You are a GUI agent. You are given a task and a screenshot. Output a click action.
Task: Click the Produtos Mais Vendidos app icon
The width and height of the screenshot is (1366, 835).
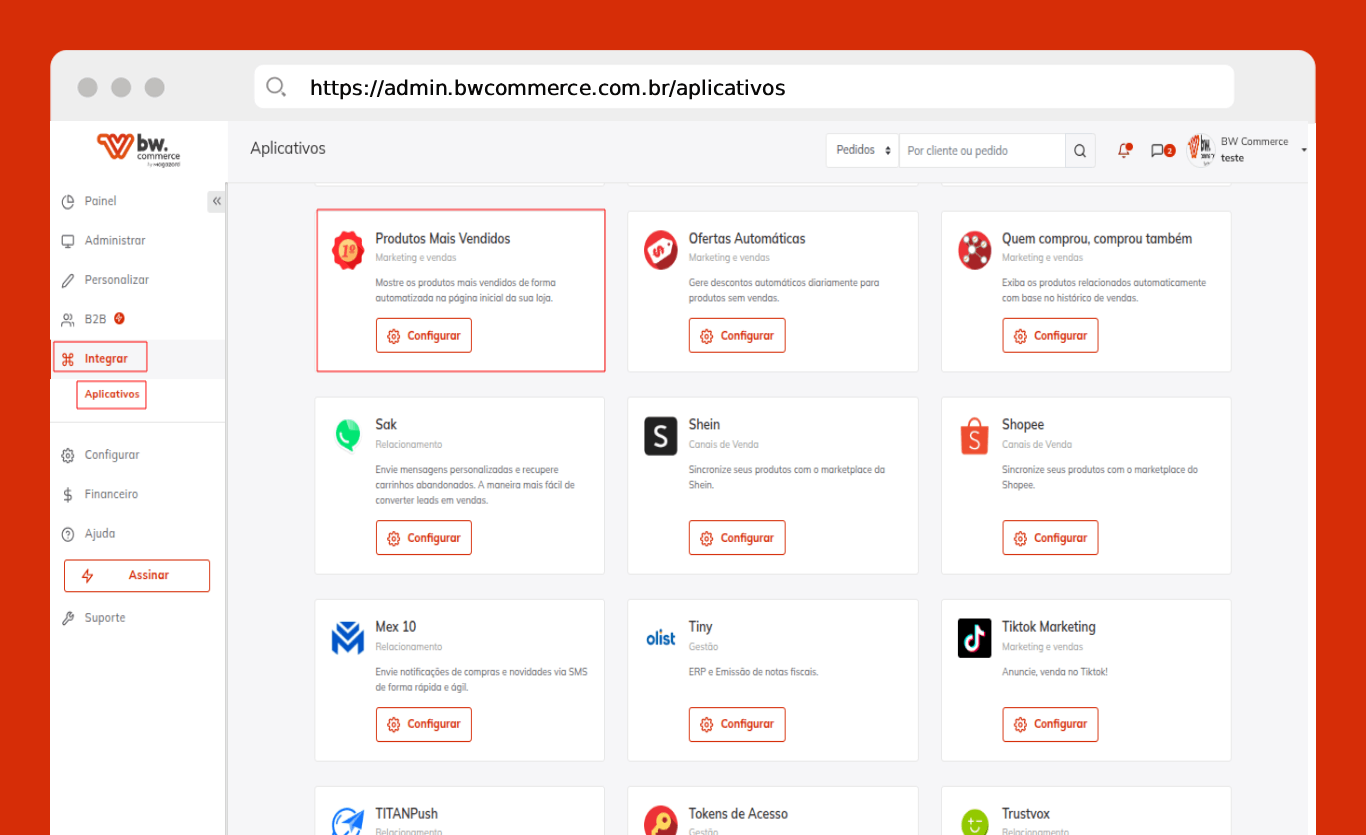point(348,249)
